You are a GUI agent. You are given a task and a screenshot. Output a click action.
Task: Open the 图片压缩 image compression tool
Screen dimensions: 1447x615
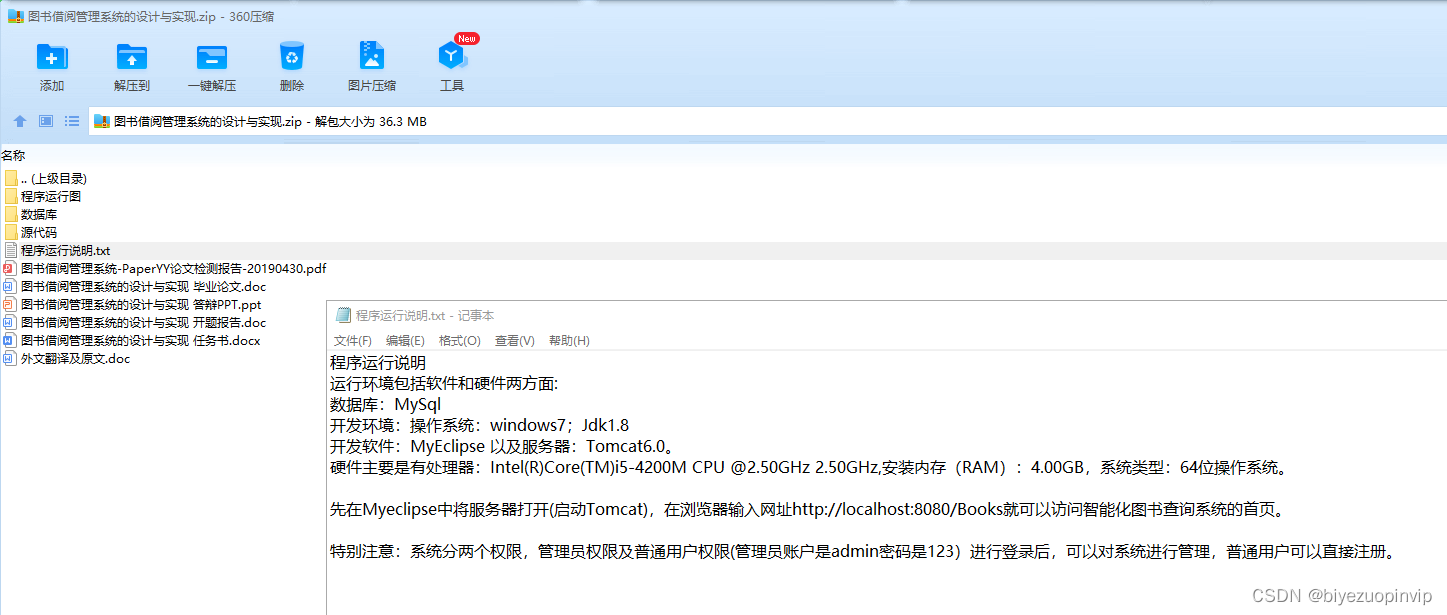372,56
